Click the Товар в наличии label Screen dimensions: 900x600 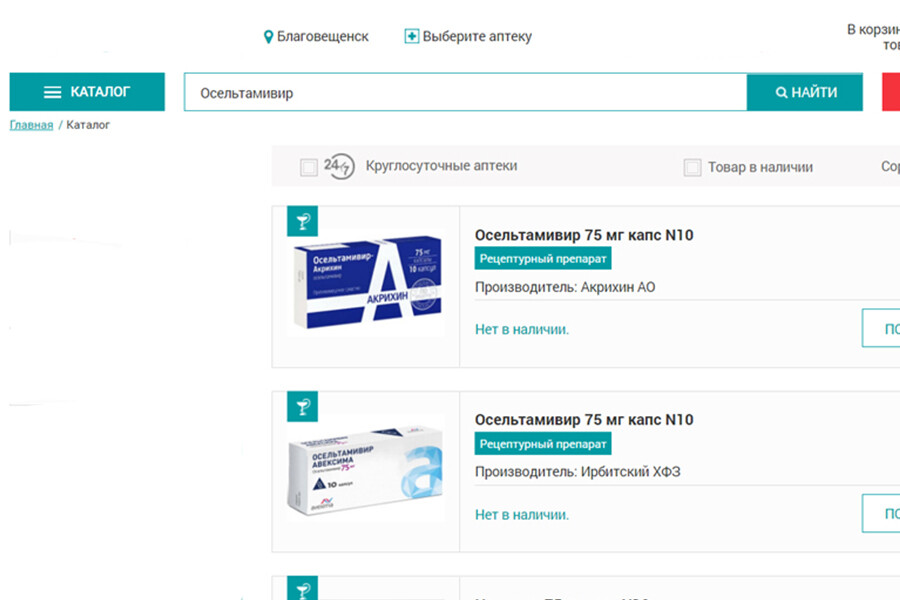(760, 167)
